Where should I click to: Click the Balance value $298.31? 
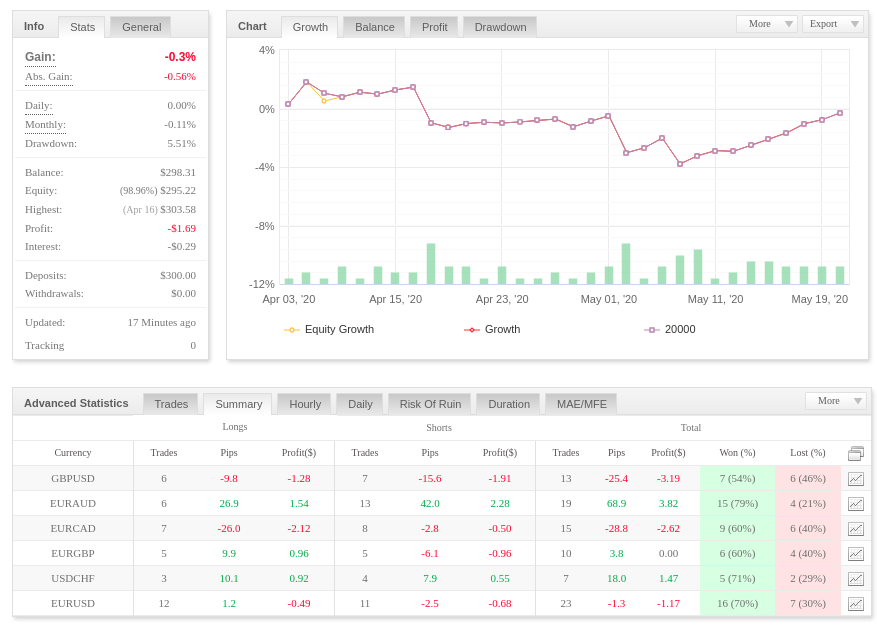pos(178,173)
